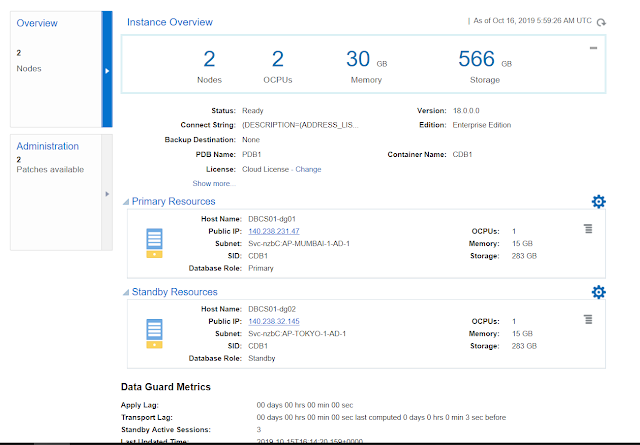Select the Version 18.0.0.0 value
640x445 pixels.
[x=466, y=111]
